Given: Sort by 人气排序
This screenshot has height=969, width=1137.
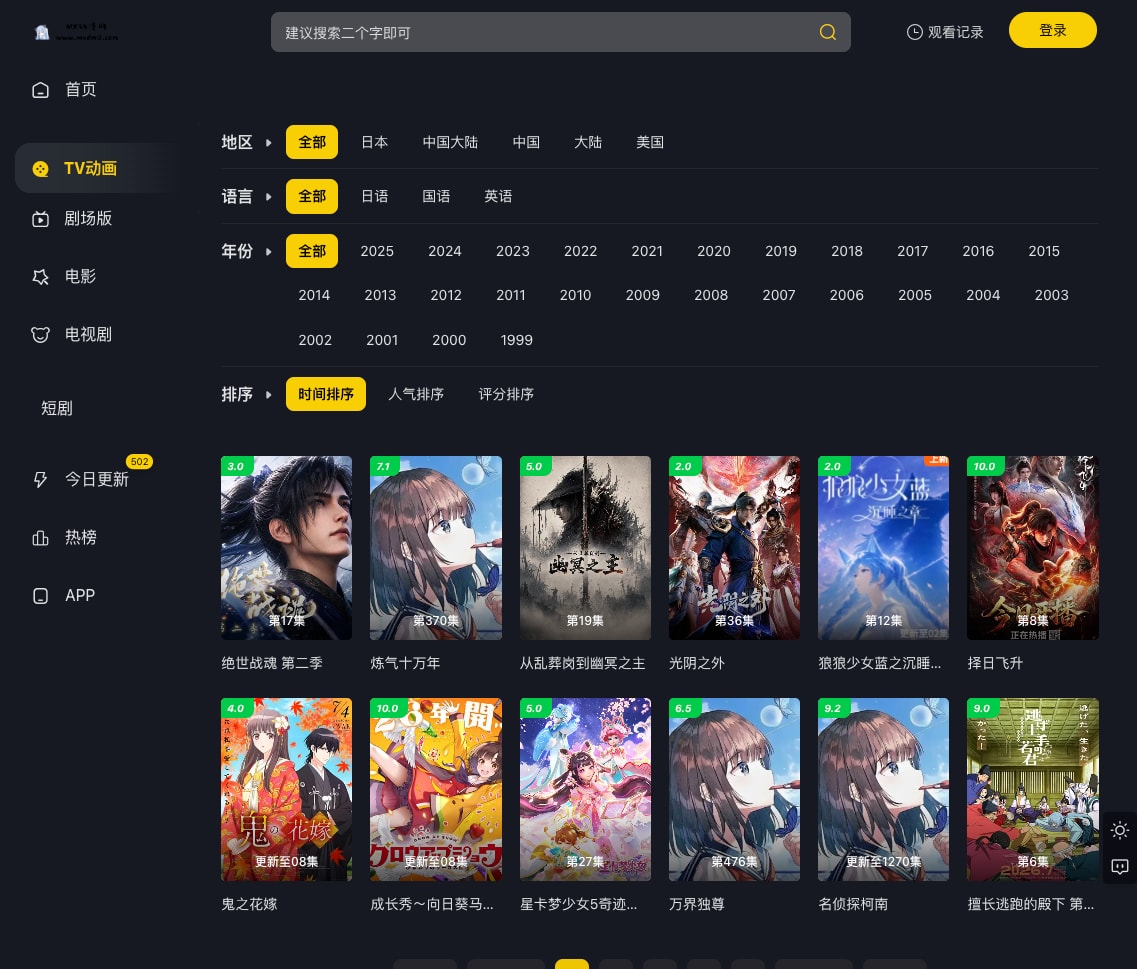Looking at the screenshot, I should [415, 394].
